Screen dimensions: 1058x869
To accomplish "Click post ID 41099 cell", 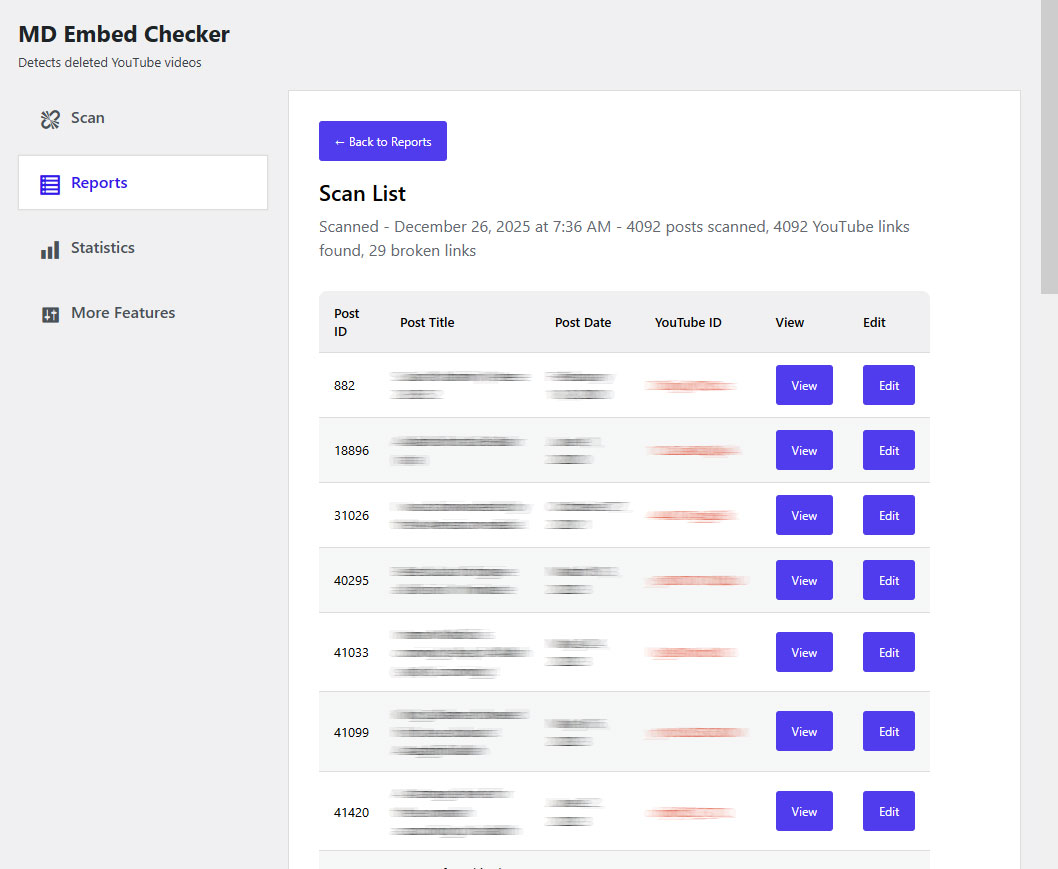I will [x=352, y=732].
